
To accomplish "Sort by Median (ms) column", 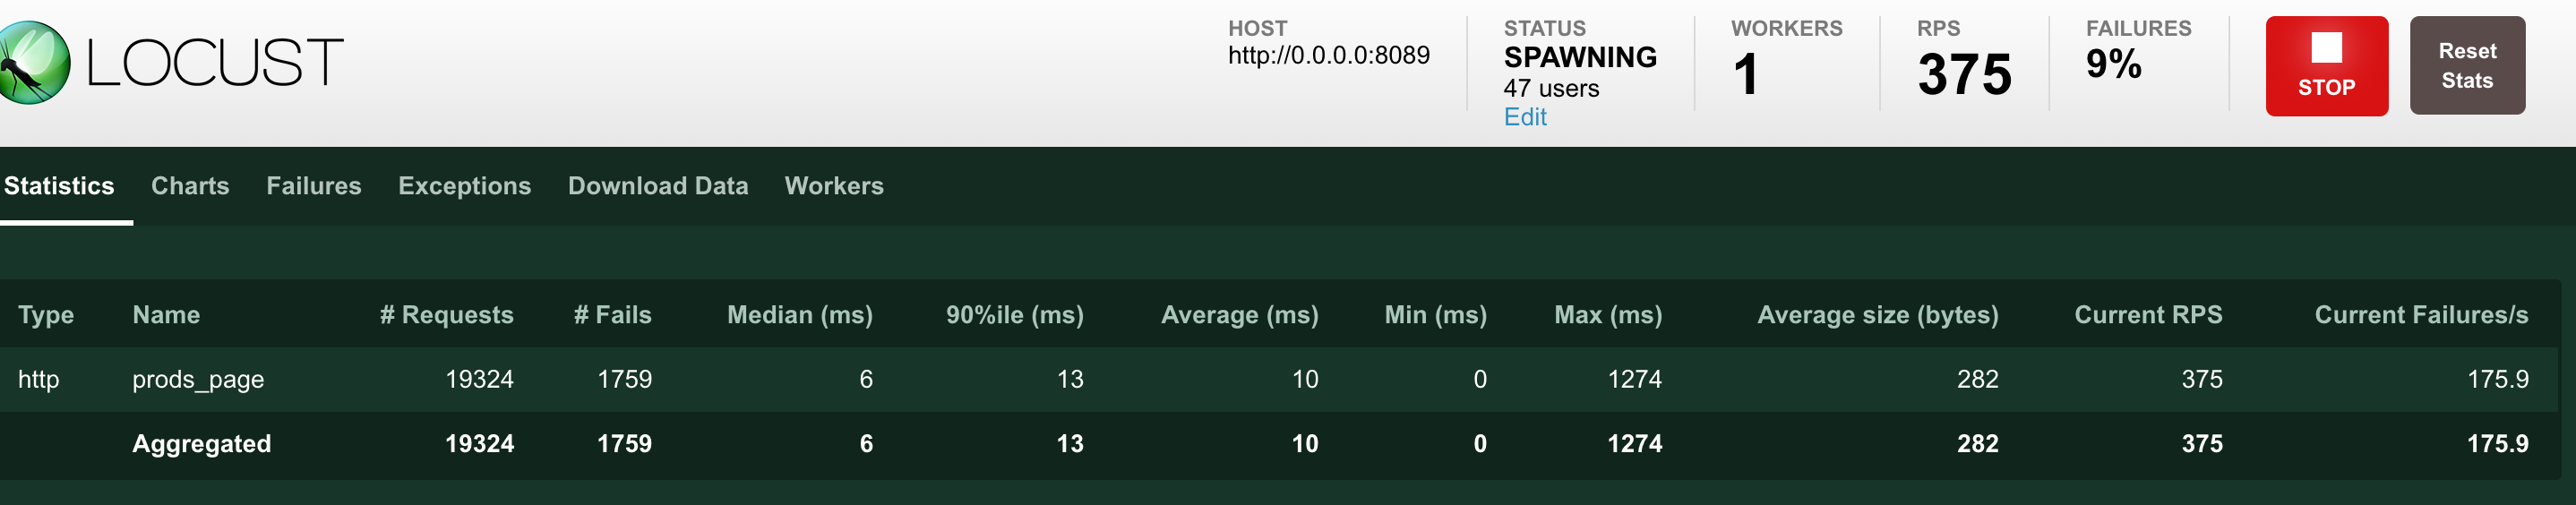I will tap(800, 315).
